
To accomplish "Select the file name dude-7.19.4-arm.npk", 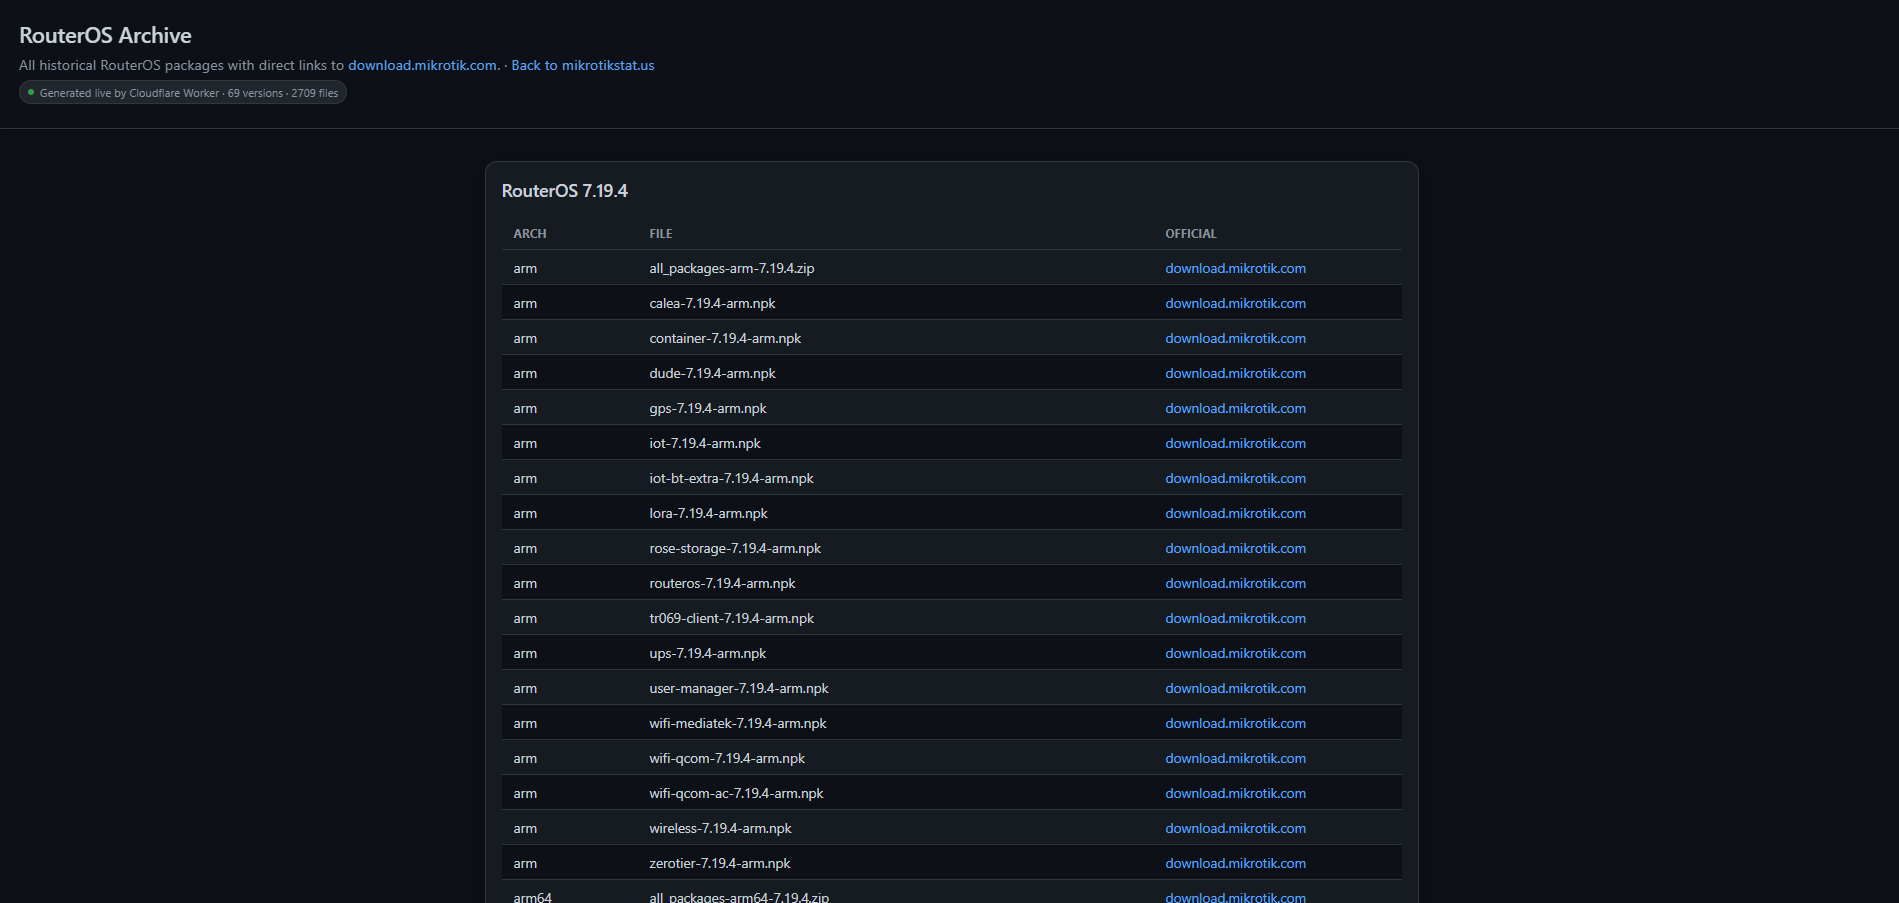I will click(x=712, y=373).
